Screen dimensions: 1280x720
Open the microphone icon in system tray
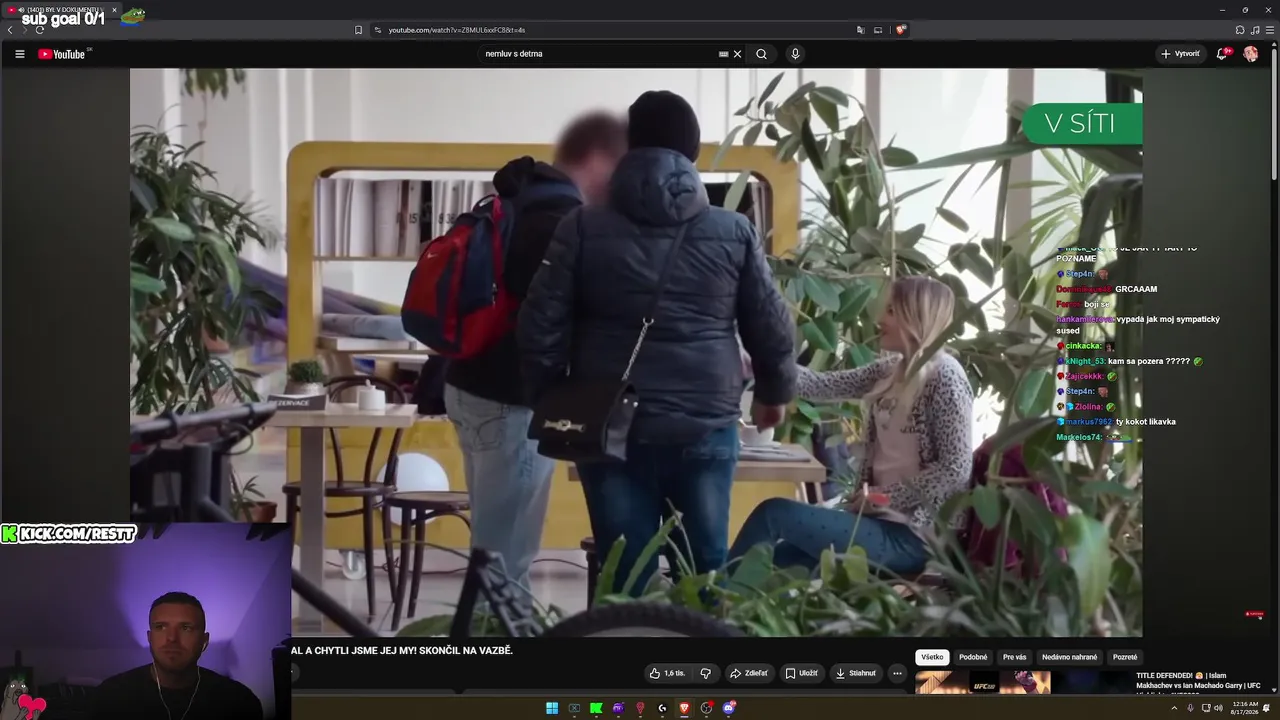point(1189,708)
